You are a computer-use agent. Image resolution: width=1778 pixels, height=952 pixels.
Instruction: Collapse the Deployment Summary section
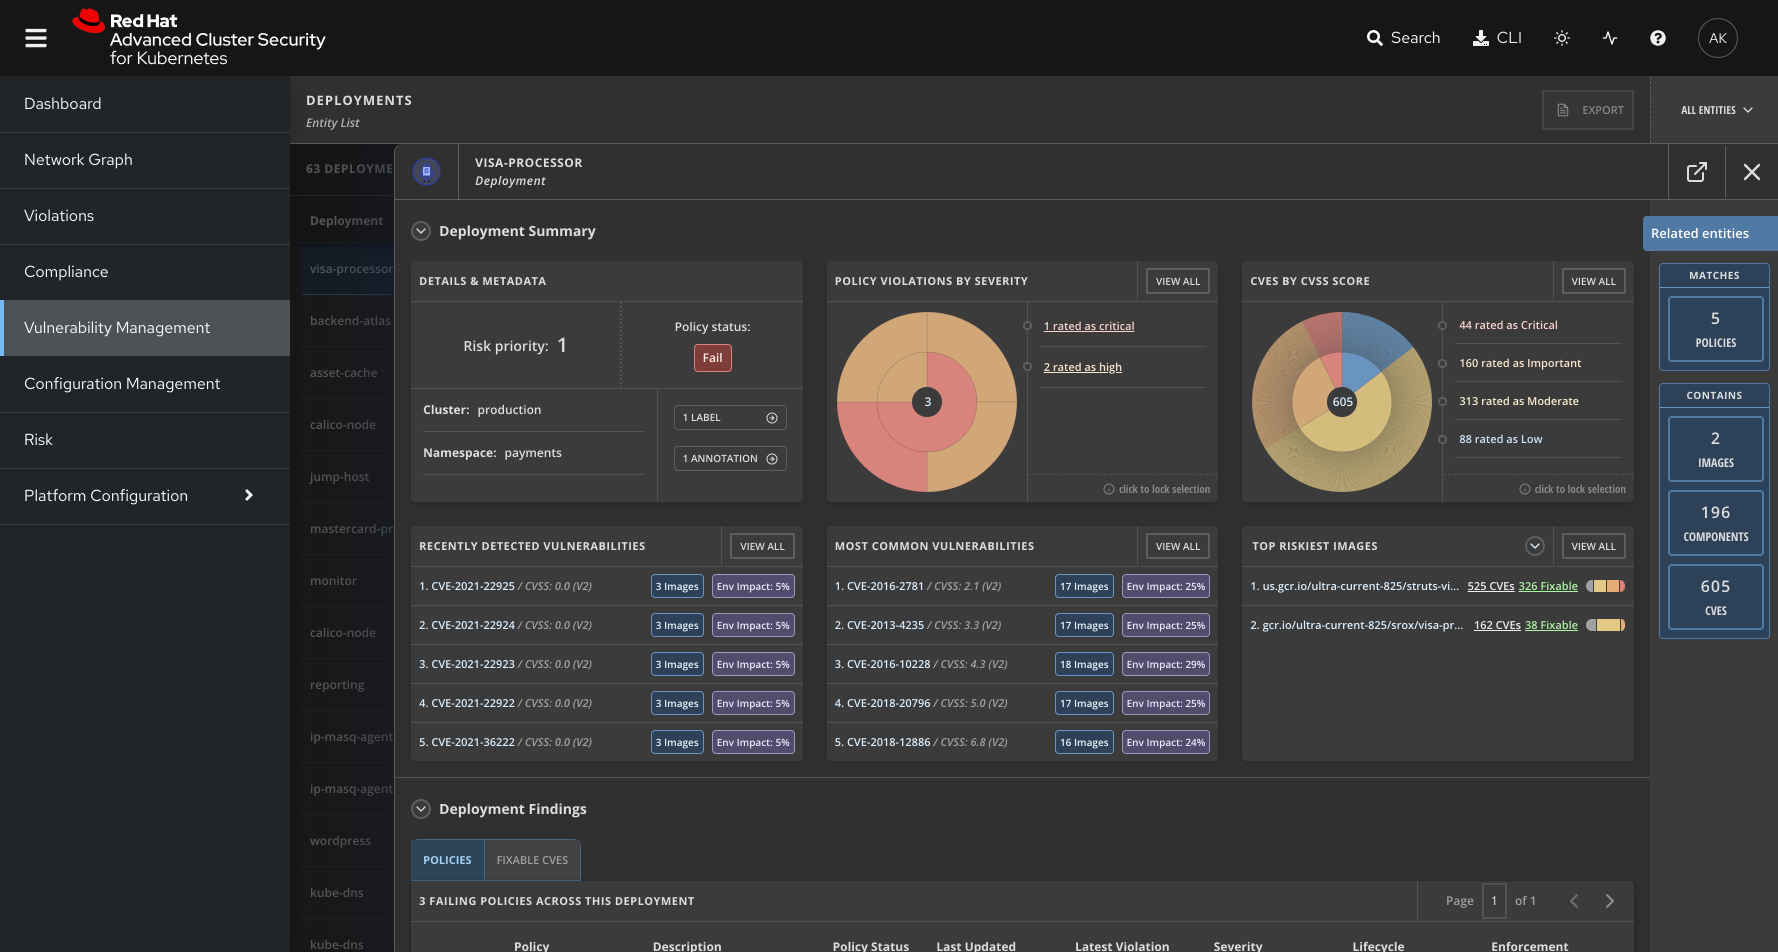pos(422,231)
